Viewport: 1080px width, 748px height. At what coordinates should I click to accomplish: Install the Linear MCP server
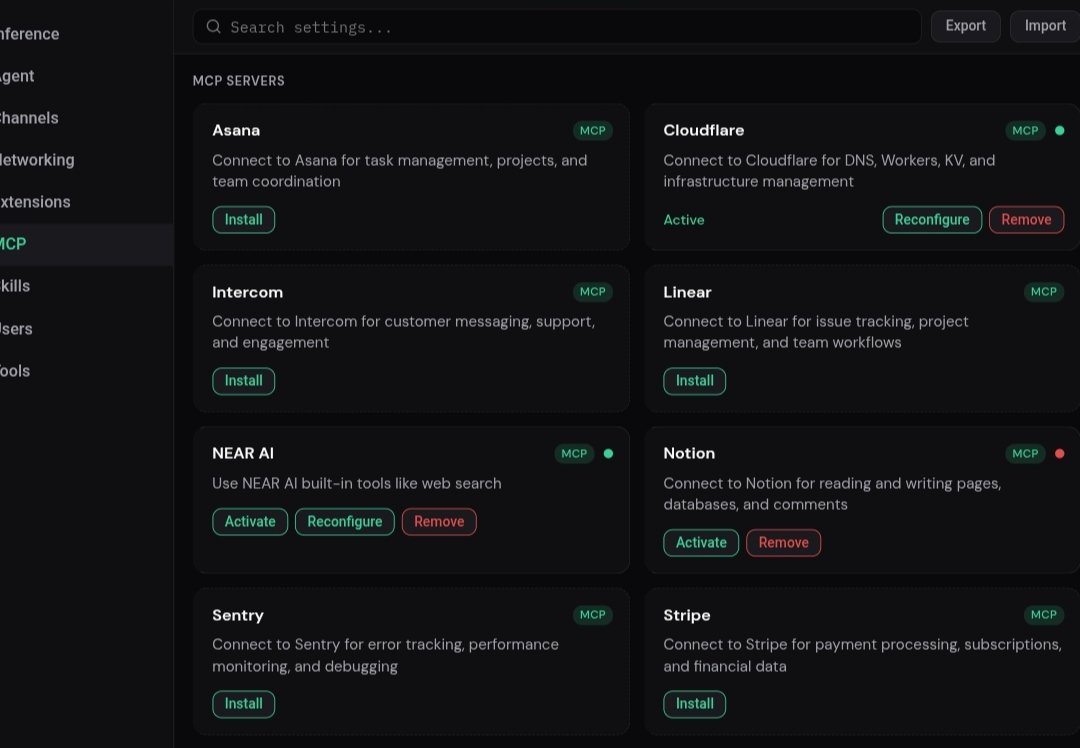point(694,381)
